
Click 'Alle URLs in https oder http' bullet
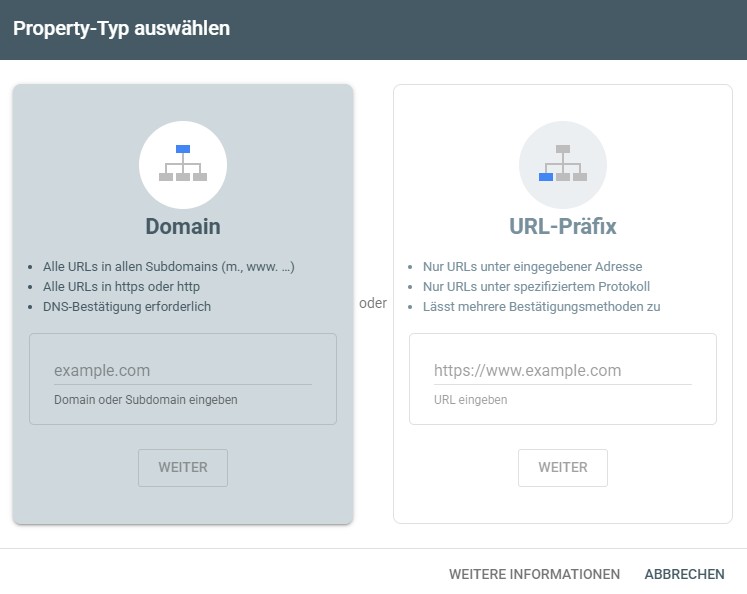click(121, 287)
